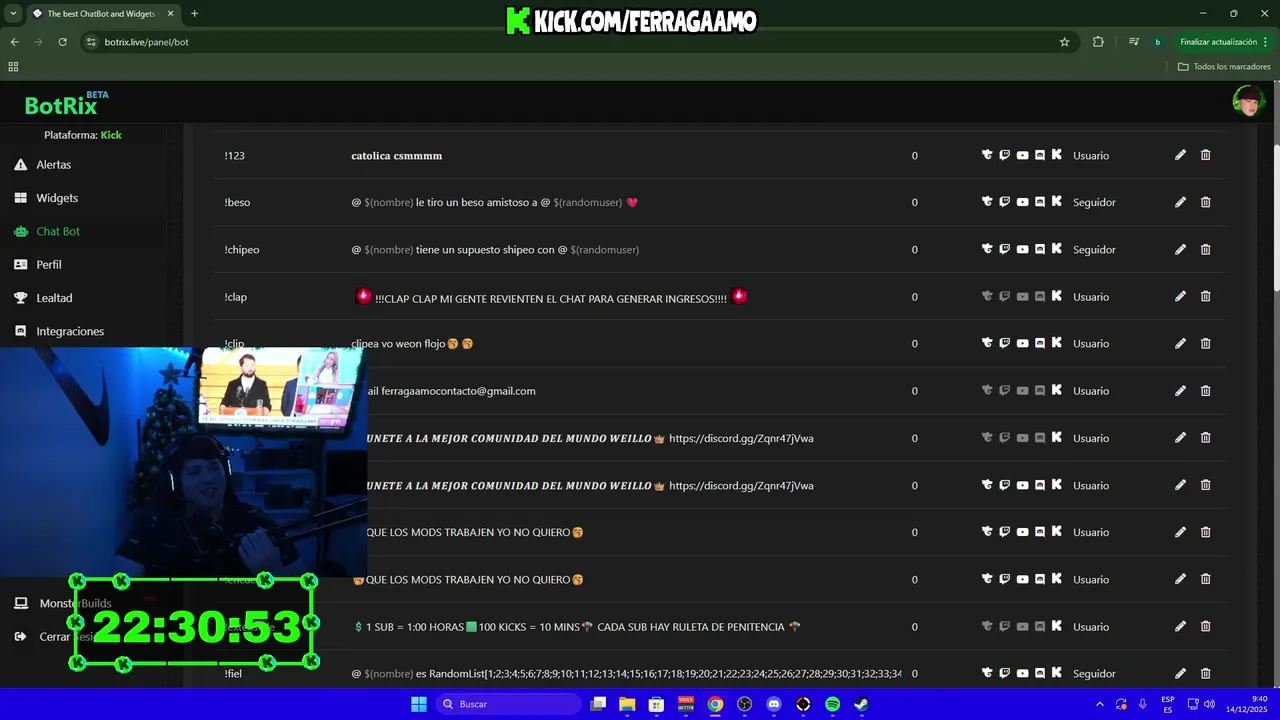Image resolution: width=1280 pixels, height=720 pixels.
Task: Click Finalizar actualización button
Action: coord(1218,42)
